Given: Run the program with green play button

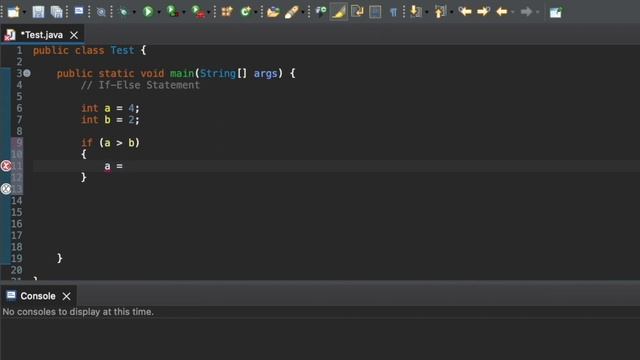Looking at the screenshot, I should click(x=148, y=11).
